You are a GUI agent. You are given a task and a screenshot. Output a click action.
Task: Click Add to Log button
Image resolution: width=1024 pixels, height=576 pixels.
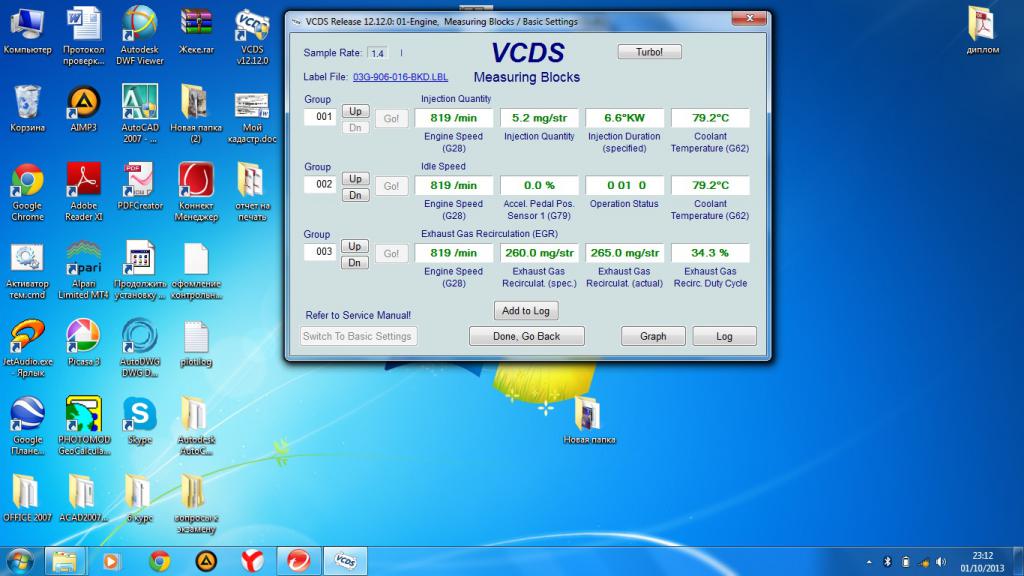526,311
